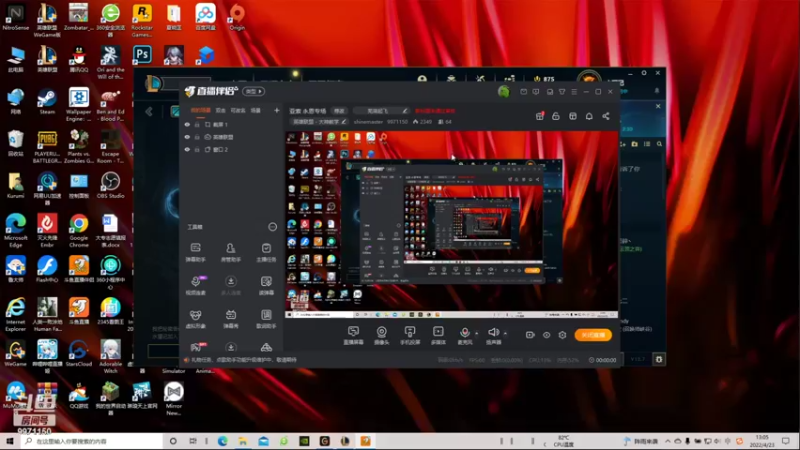This screenshot has height=450, width=800.
Task: Open the 弹幕助手 danmaku assistant tool
Action: click(195, 252)
